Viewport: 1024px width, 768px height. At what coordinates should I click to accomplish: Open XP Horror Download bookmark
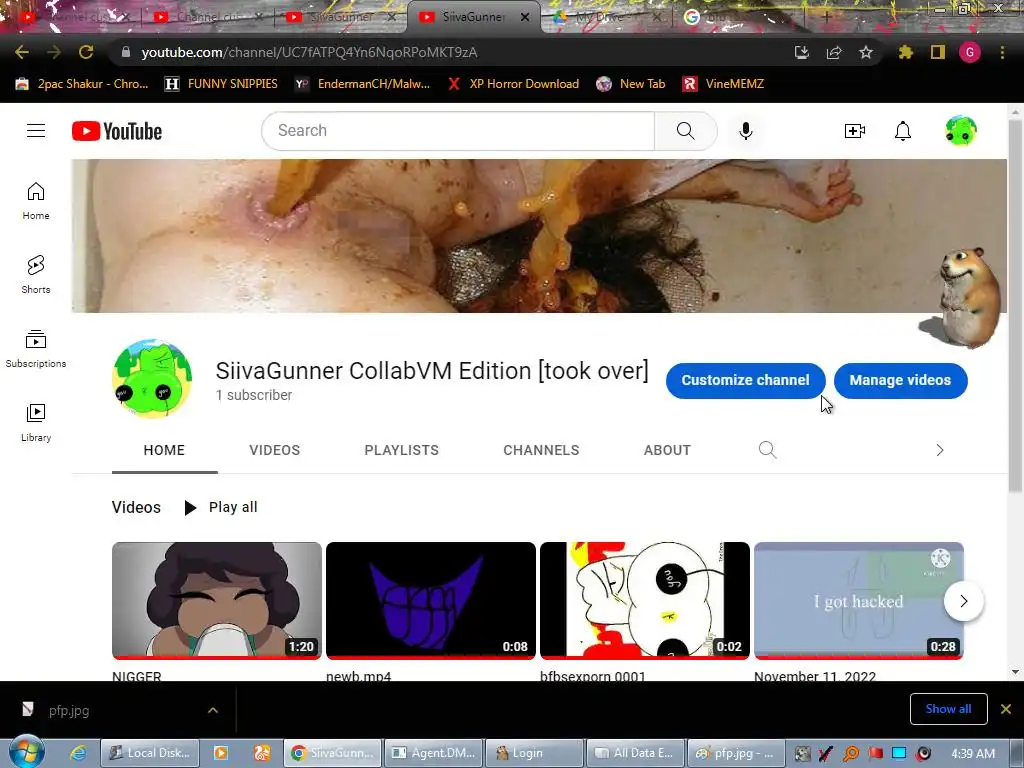(514, 84)
